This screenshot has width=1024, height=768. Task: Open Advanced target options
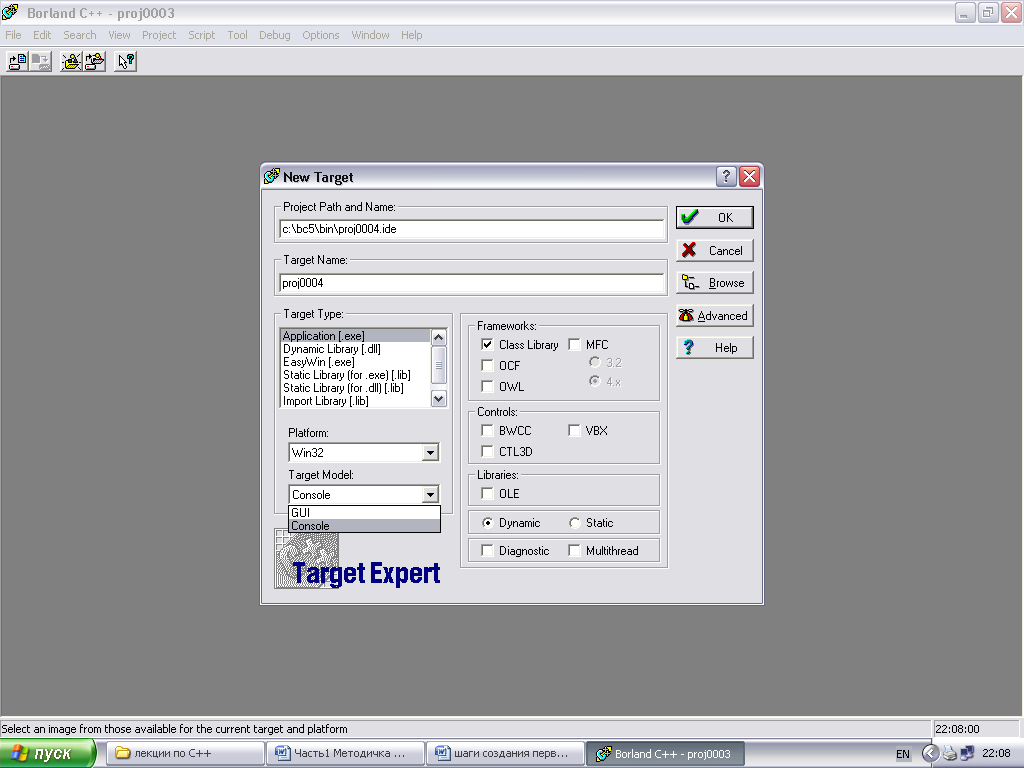[714, 315]
